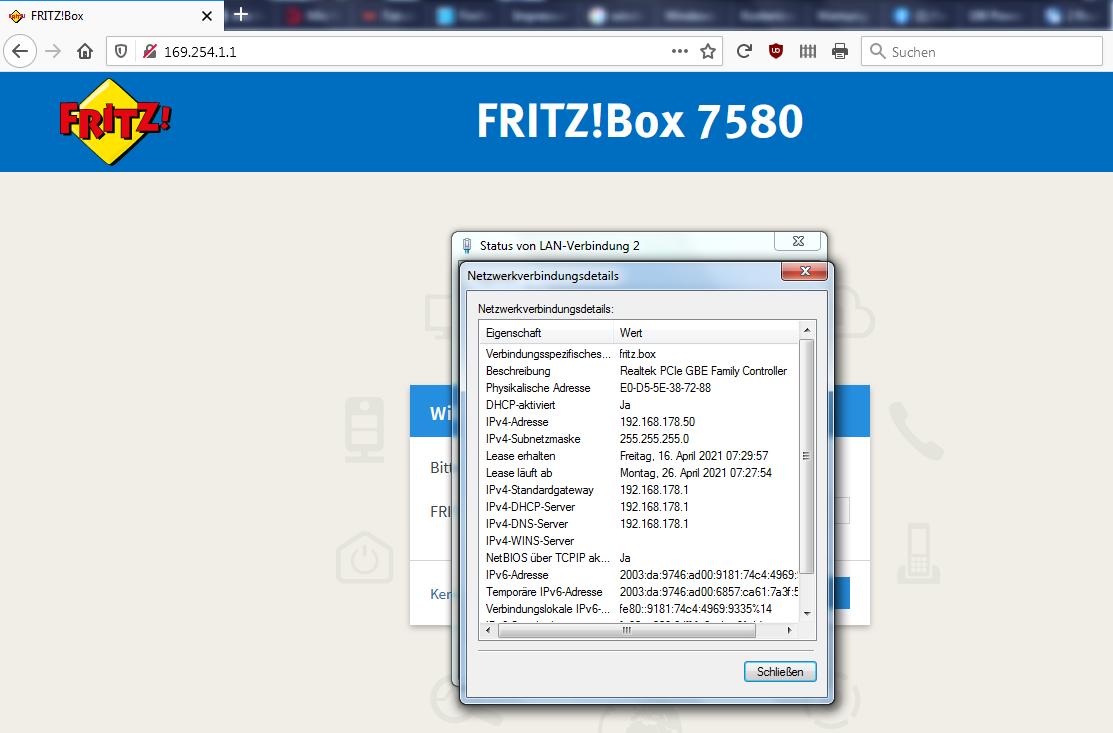Select the DHCP-aktiviert row
The width and height of the screenshot is (1113, 733).
coord(639,404)
